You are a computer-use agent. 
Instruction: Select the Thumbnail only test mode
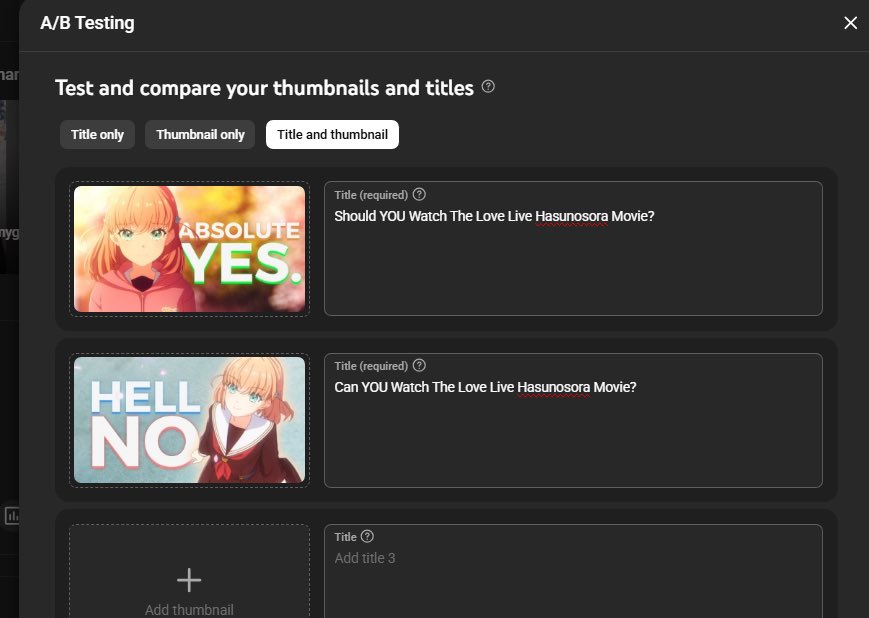pos(200,135)
